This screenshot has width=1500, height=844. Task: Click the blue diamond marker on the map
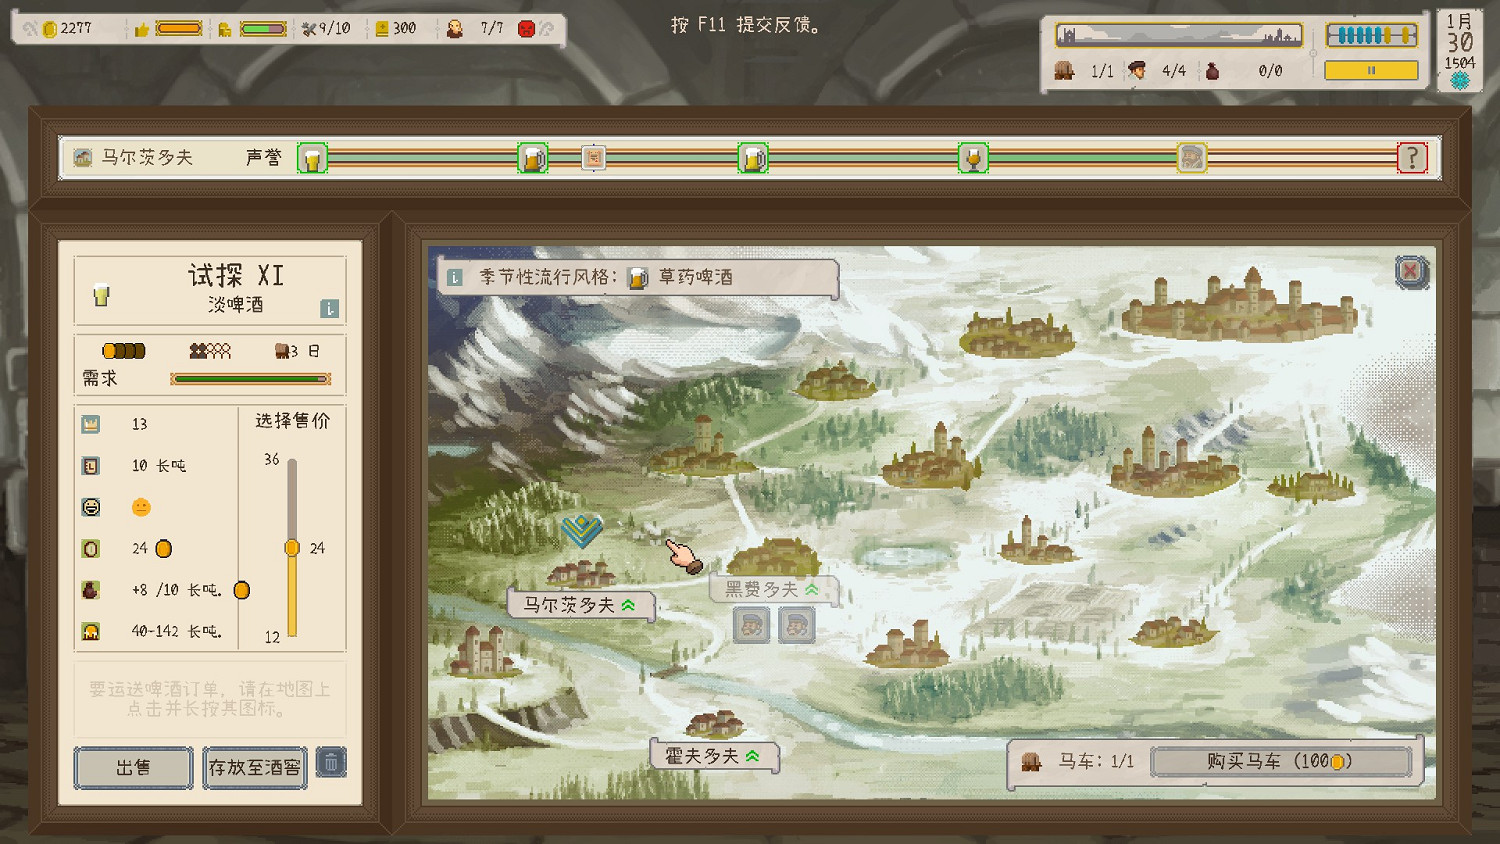tap(581, 529)
